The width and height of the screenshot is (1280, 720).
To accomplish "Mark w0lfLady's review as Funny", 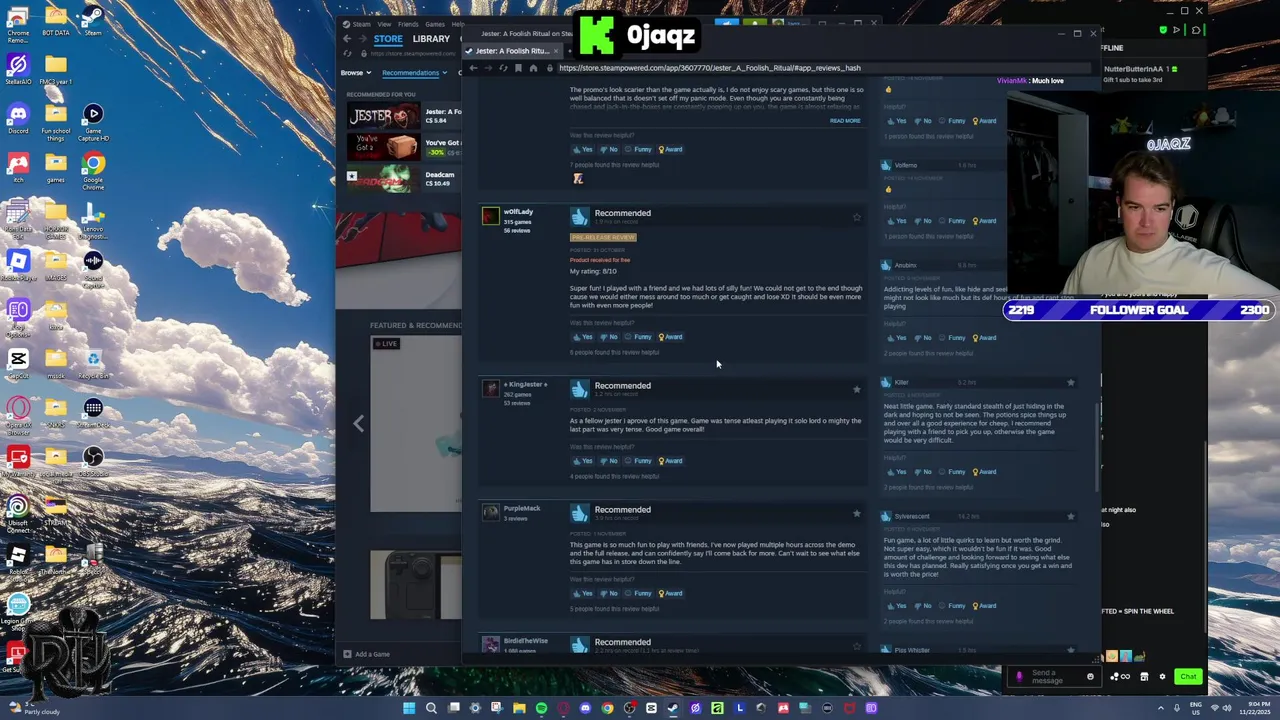I will [638, 337].
